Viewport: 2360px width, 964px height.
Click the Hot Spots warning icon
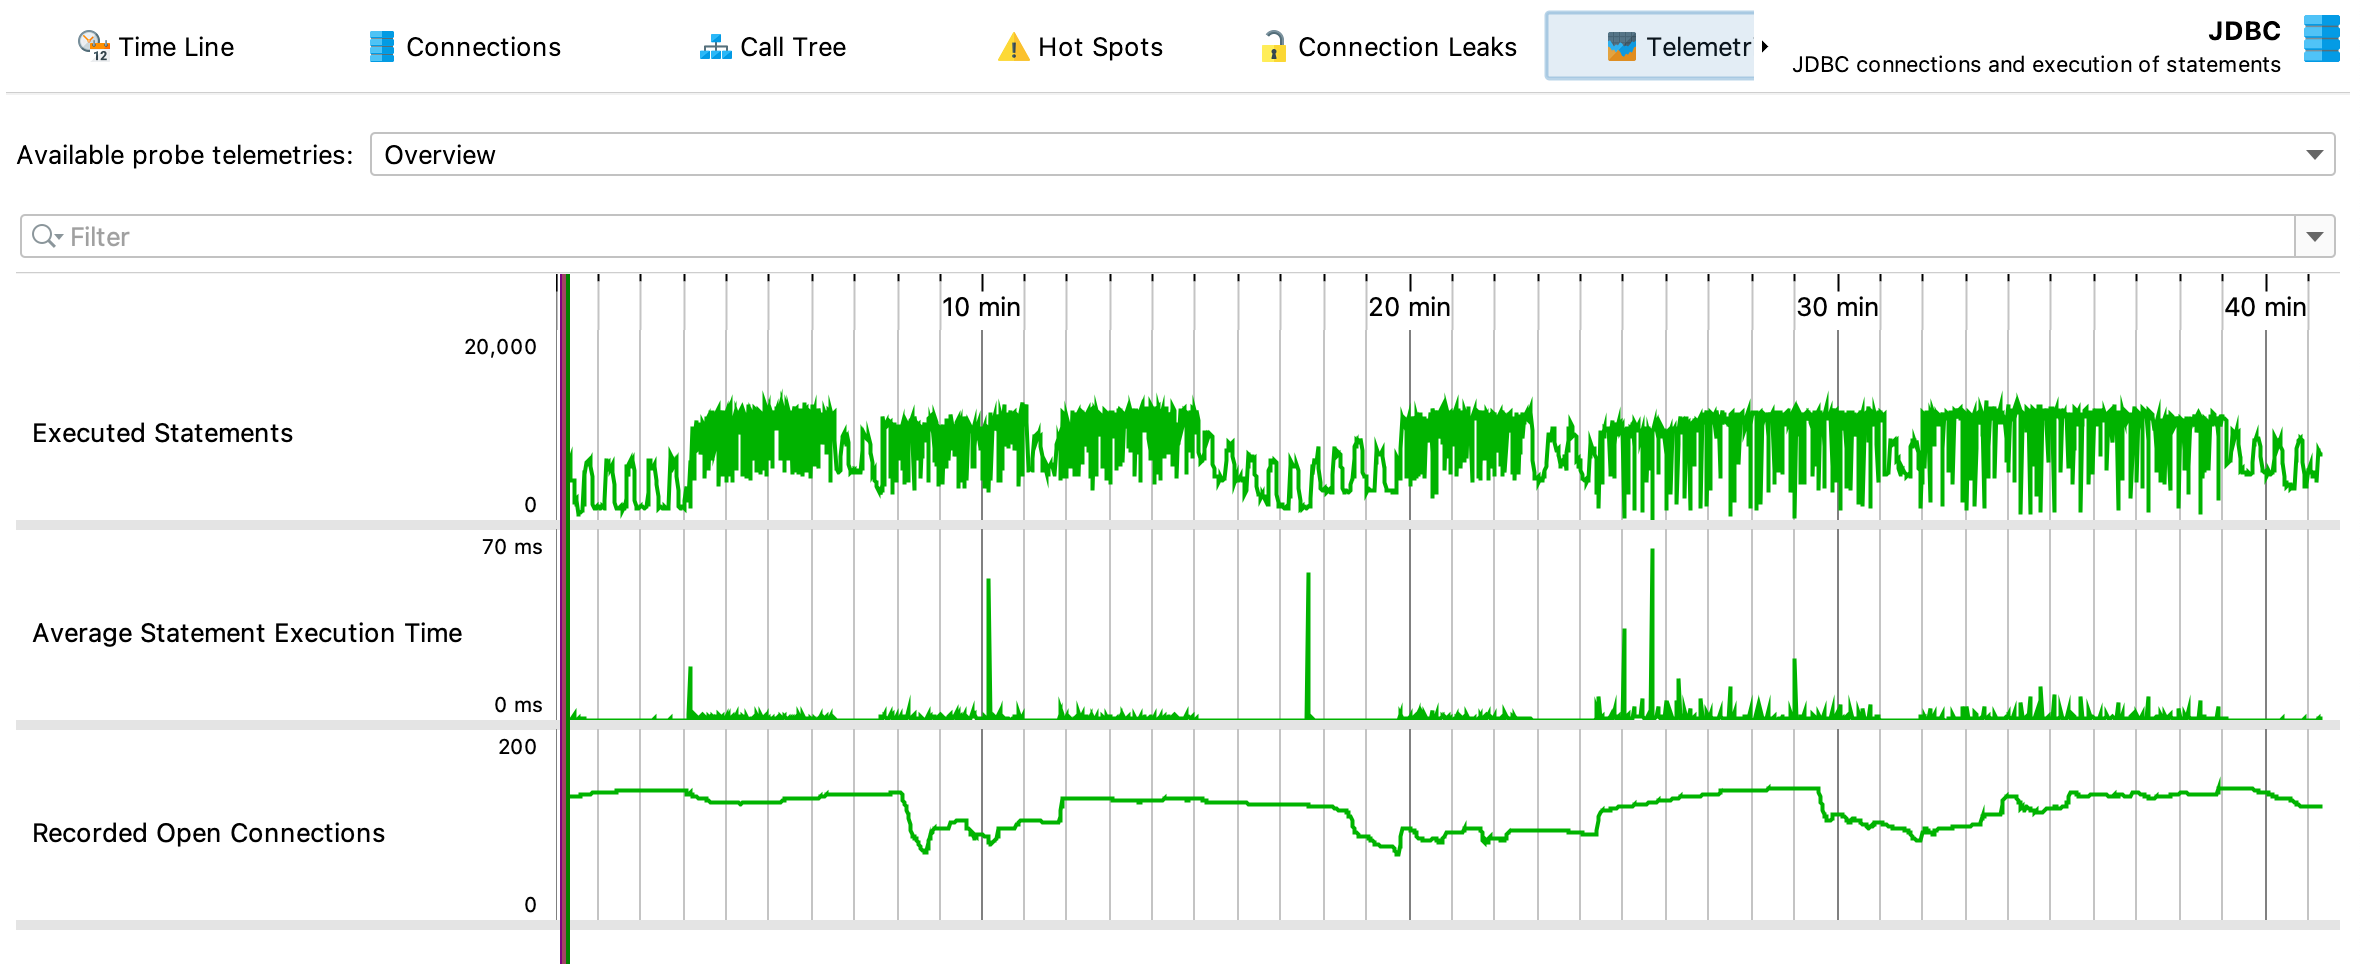pos(1013,47)
